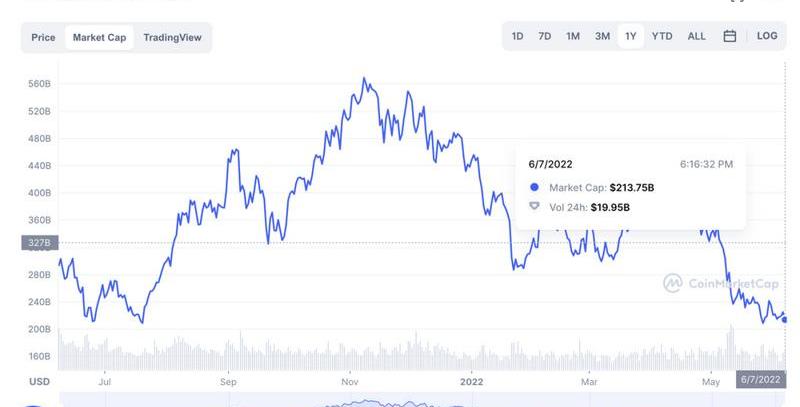Switch chart to YTD range
Viewport: 800px width, 407px height.
coord(662,36)
